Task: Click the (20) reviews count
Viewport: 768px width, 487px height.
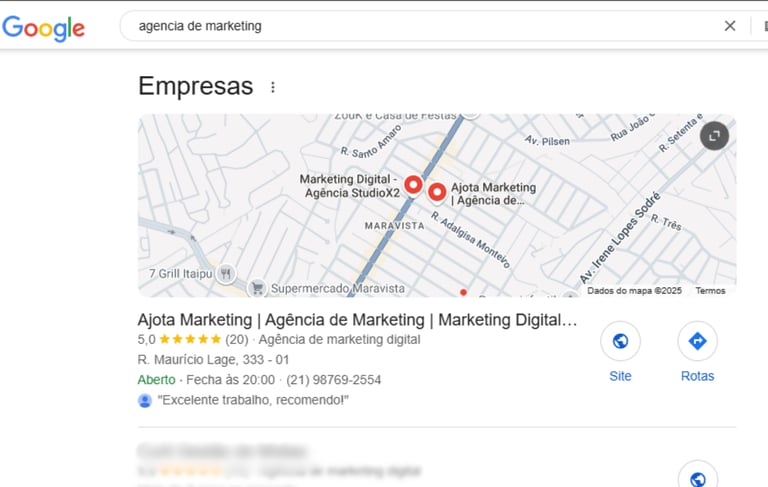Action: [237, 339]
